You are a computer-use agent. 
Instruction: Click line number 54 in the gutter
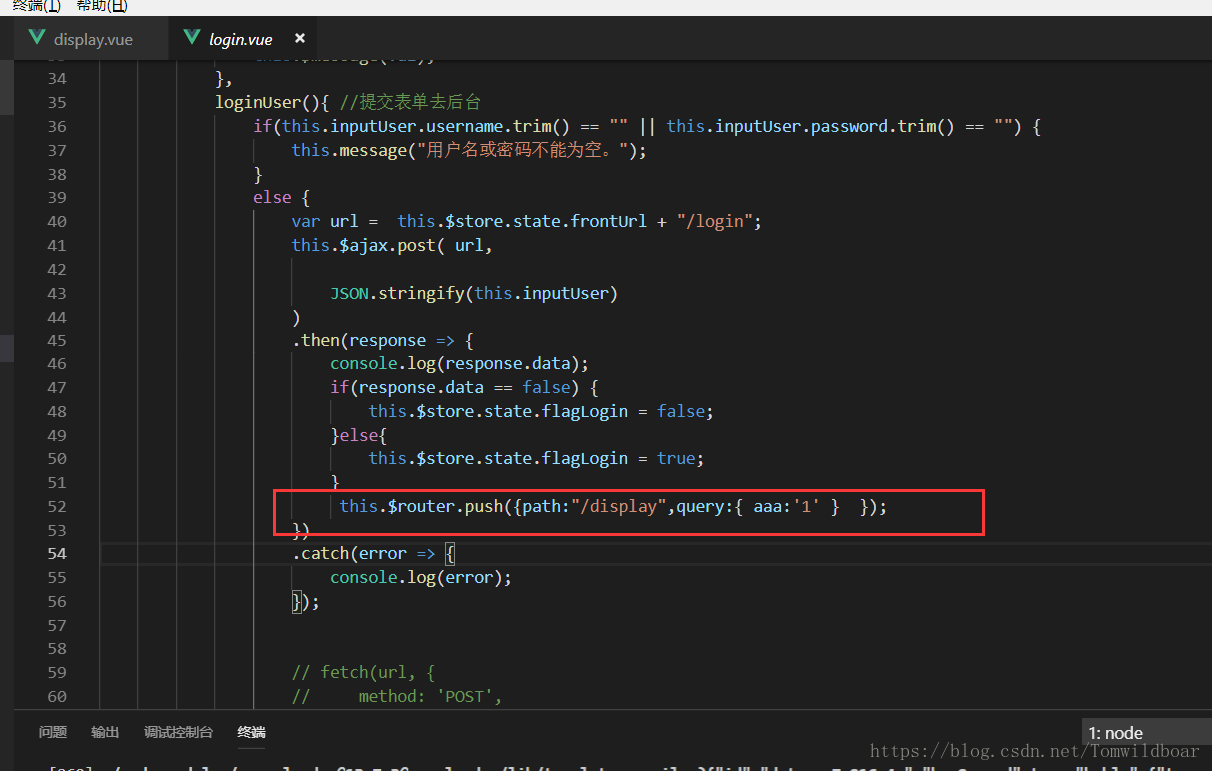click(x=57, y=553)
